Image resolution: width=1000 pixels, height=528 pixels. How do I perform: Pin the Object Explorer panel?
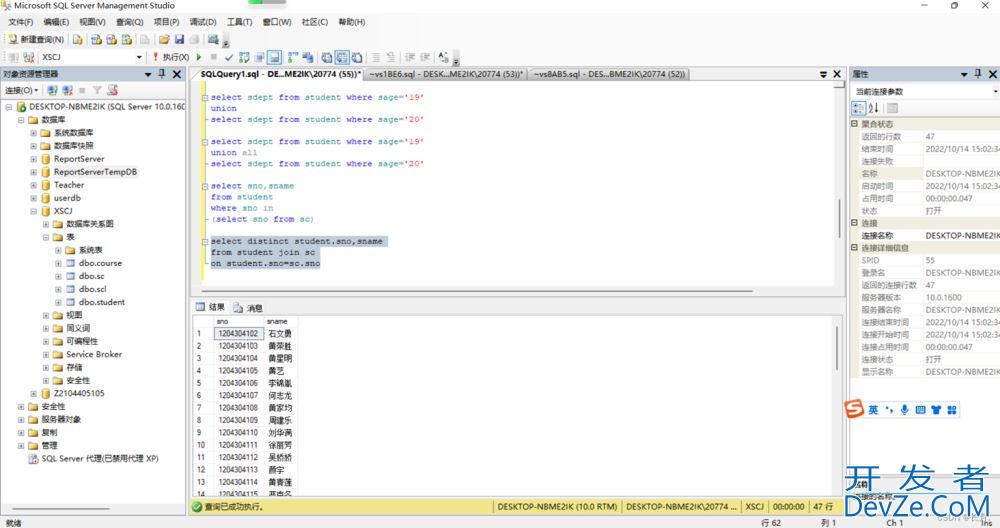[161, 74]
